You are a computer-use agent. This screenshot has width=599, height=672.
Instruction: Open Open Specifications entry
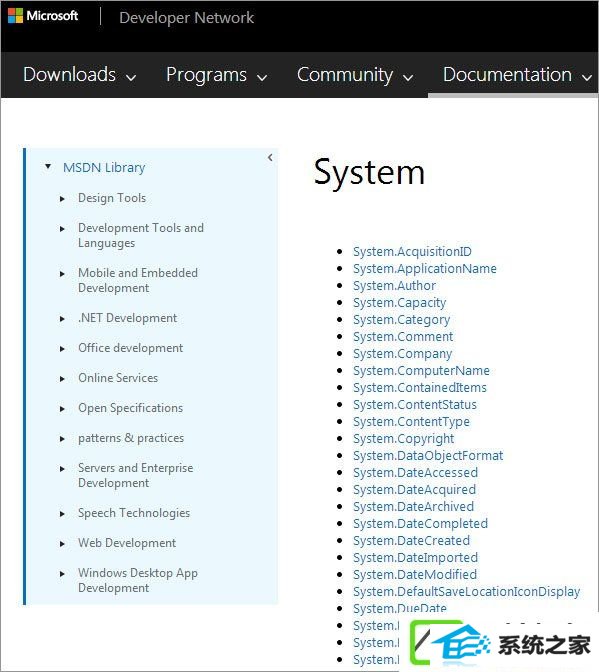click(130, 408)
